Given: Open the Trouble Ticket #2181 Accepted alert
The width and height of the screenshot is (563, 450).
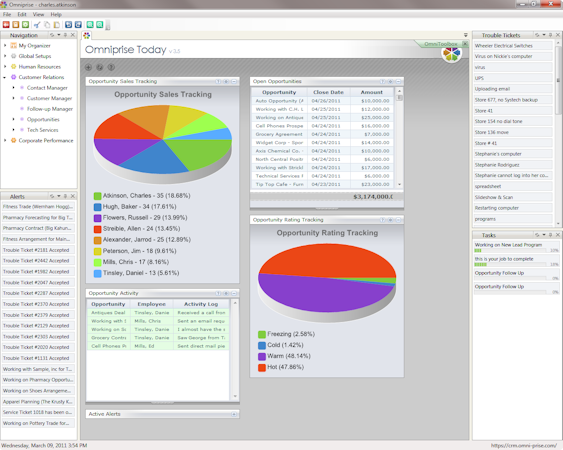Looking at the screenshot, I should 38,250.
